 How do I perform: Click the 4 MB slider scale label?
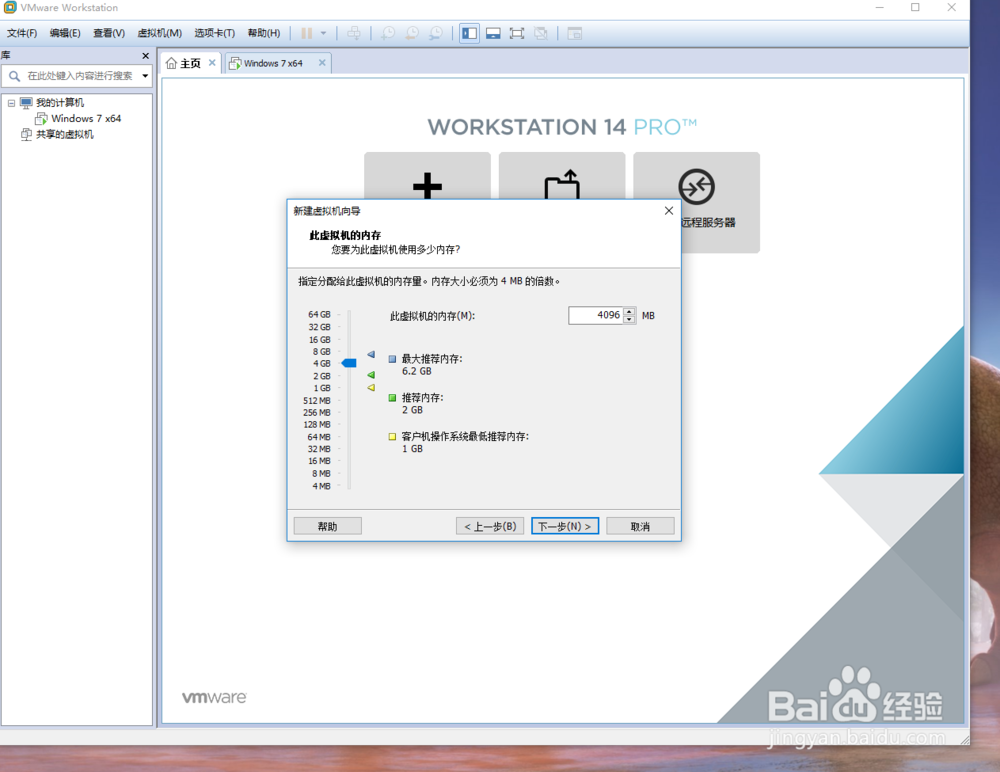(321, 486)
